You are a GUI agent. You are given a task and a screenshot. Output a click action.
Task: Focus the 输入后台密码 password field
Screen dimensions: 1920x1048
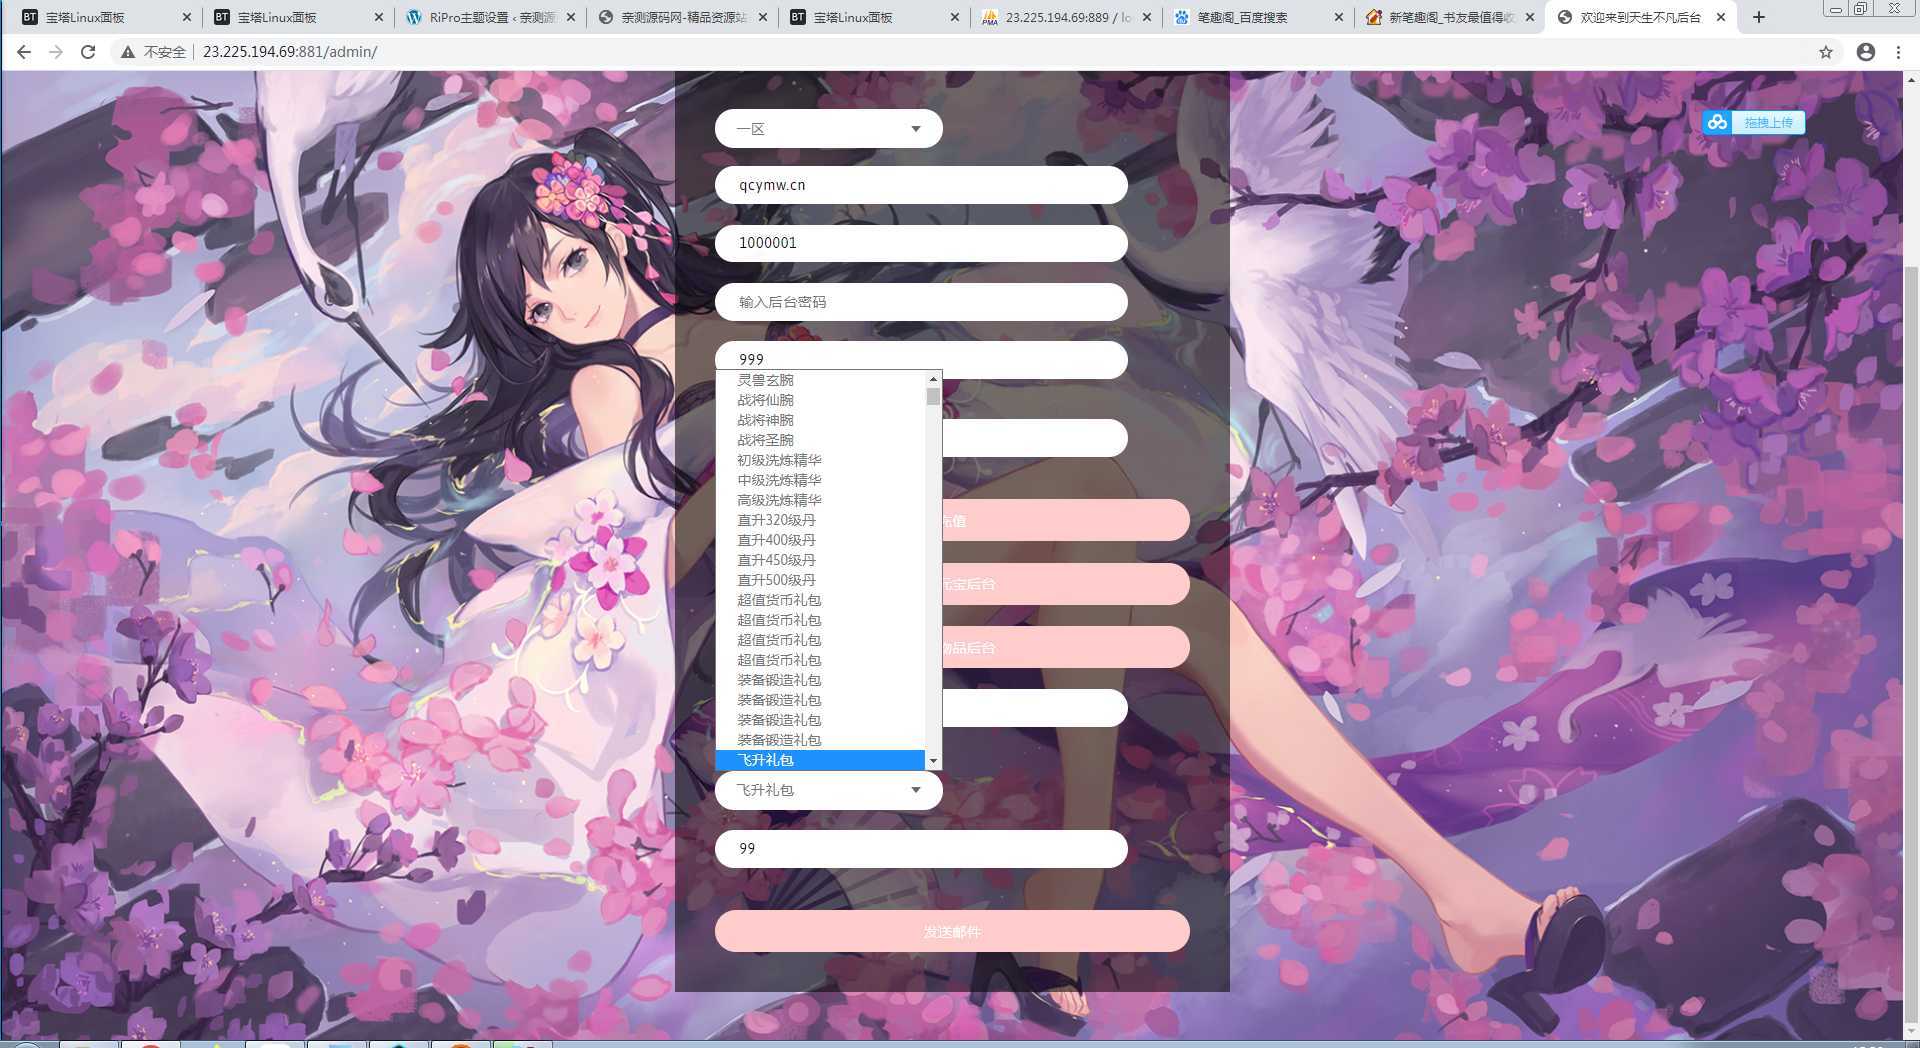[x=920, y=302]
